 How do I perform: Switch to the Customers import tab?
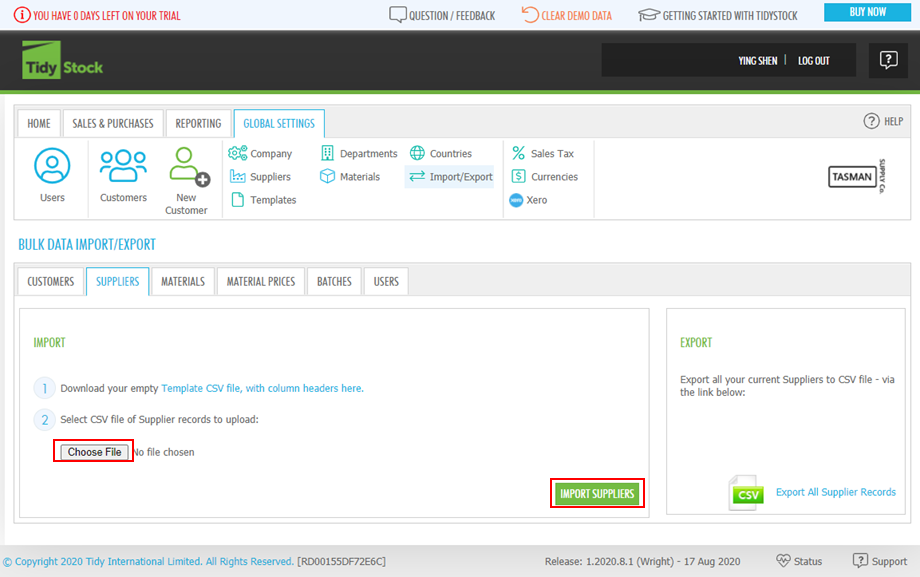50,281
